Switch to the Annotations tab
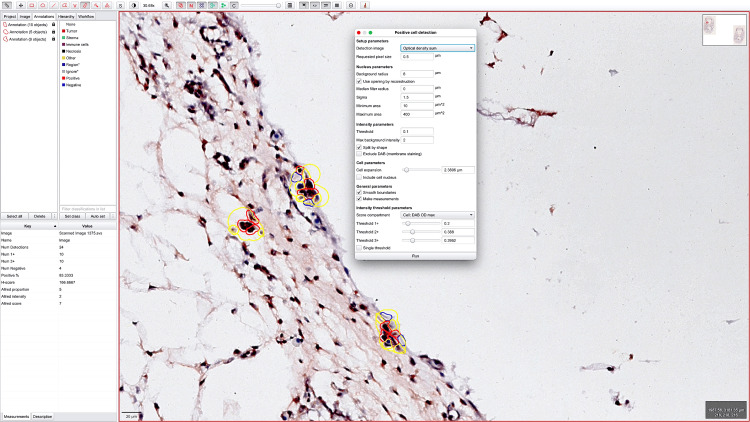This screenshot has height=422, width=750. 44,16
